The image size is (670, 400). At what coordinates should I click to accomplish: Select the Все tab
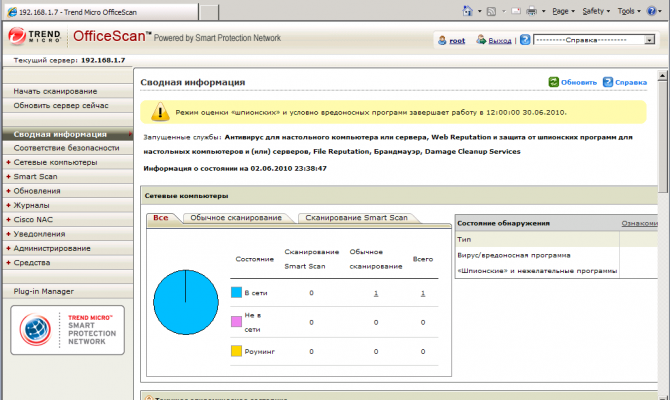[x=161, y=218]
